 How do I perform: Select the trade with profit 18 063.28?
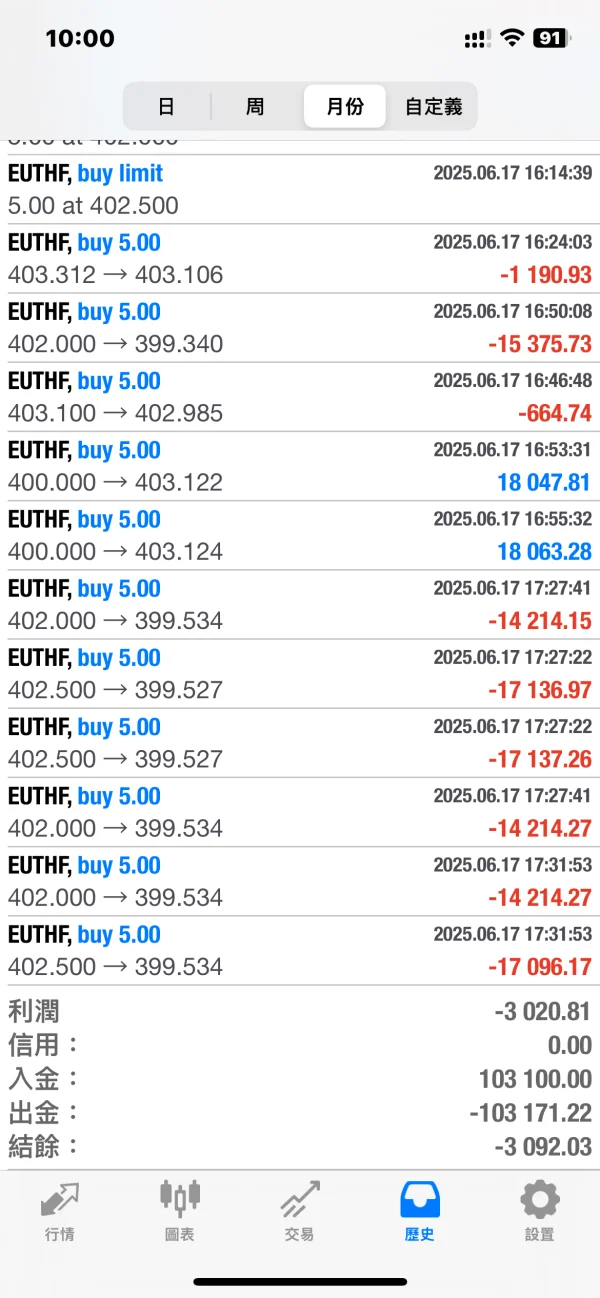[x=300, y=535]
